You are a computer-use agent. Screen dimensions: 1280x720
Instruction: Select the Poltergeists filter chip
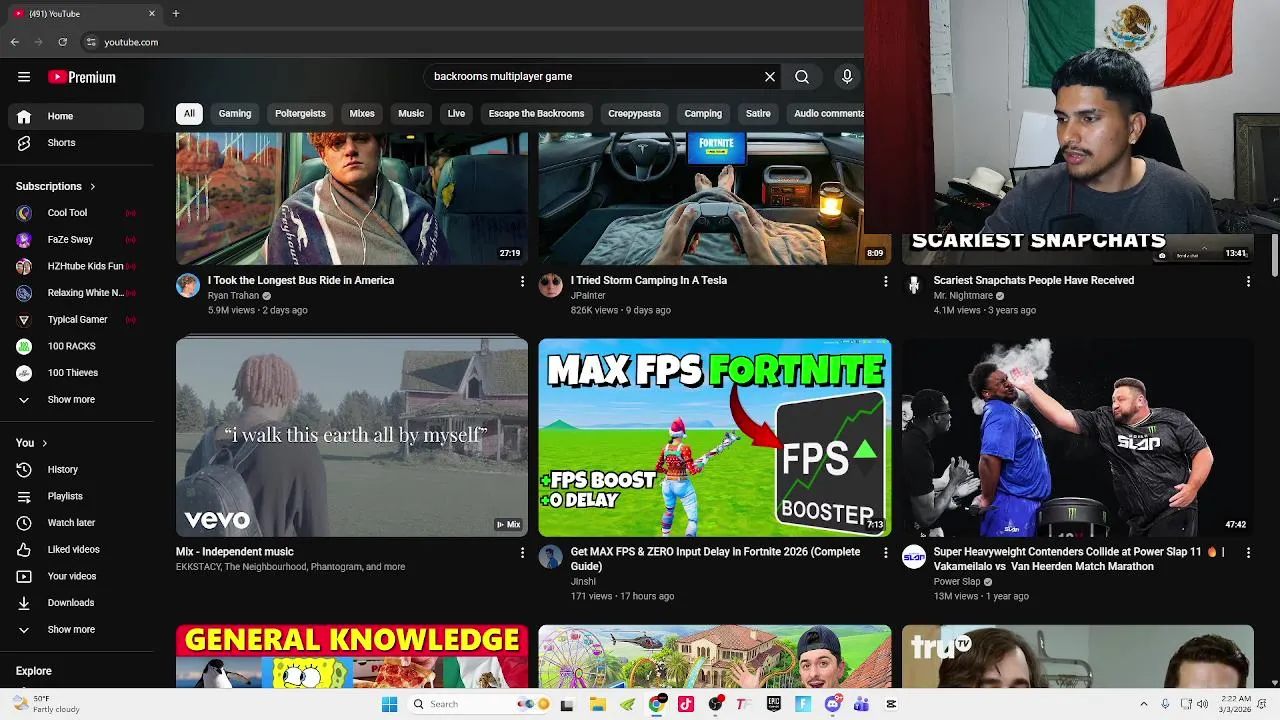[x=300, y=114]
